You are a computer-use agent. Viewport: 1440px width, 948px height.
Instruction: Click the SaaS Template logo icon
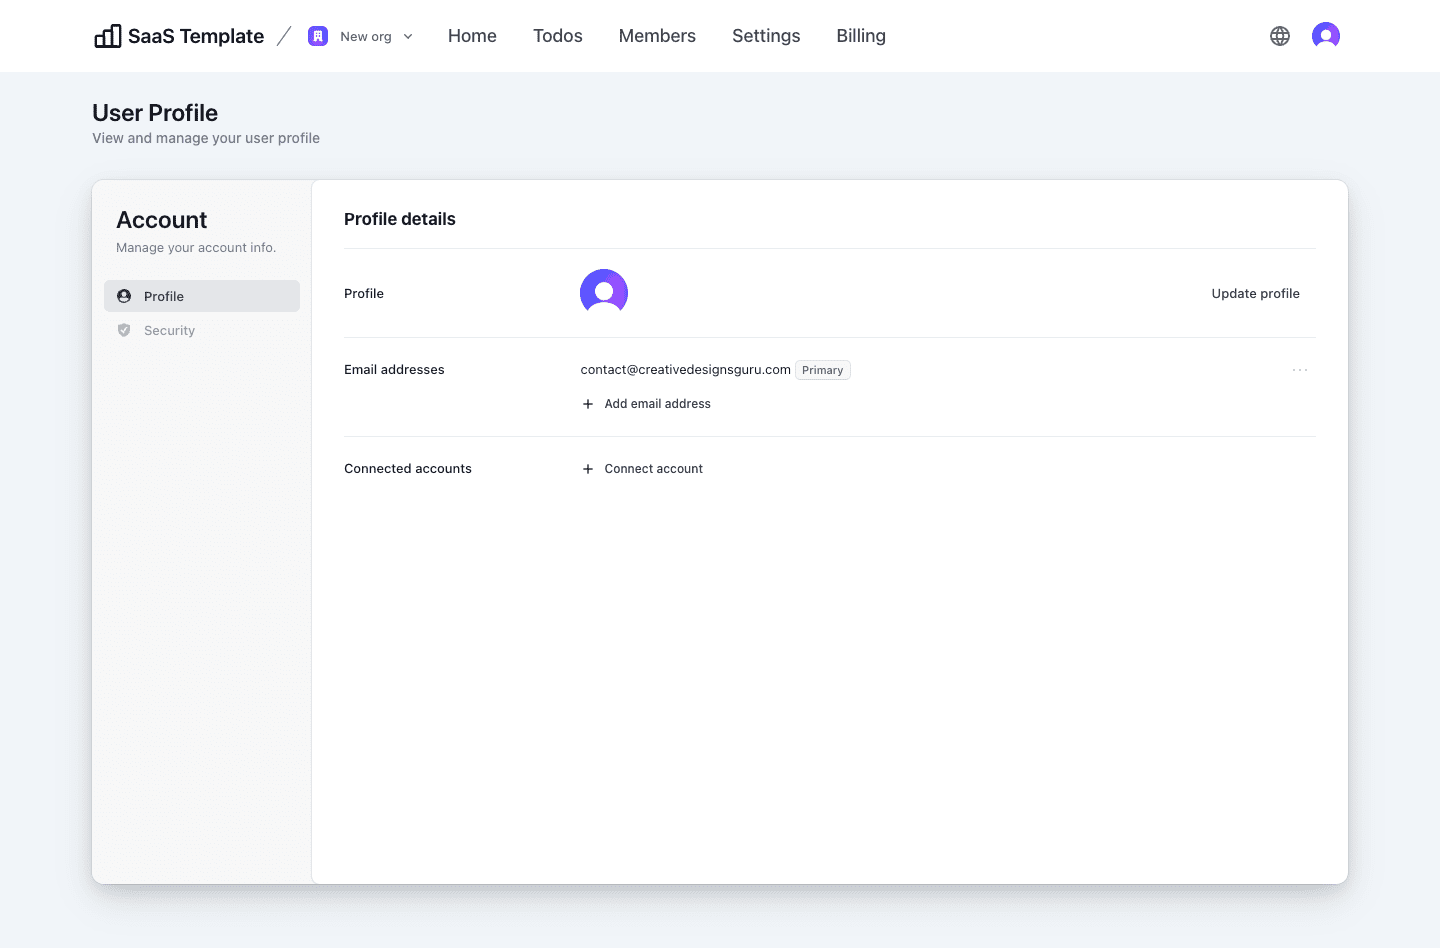(107, 35)
